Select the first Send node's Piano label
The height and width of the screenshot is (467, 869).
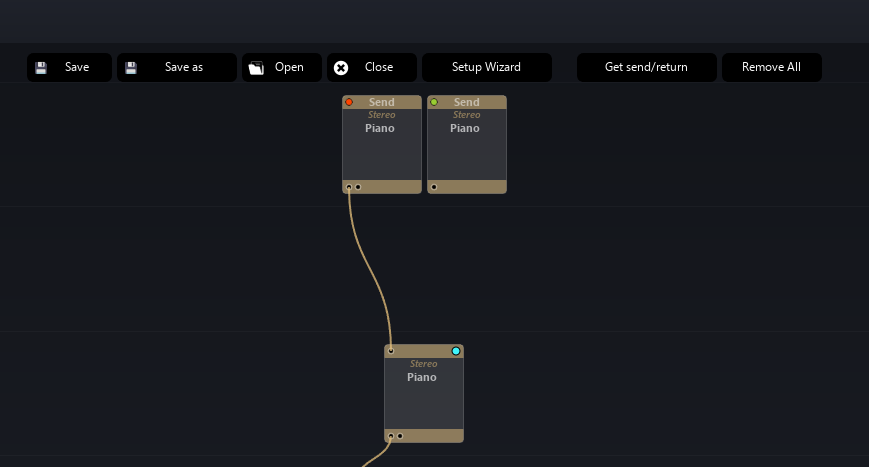(380, 129)
